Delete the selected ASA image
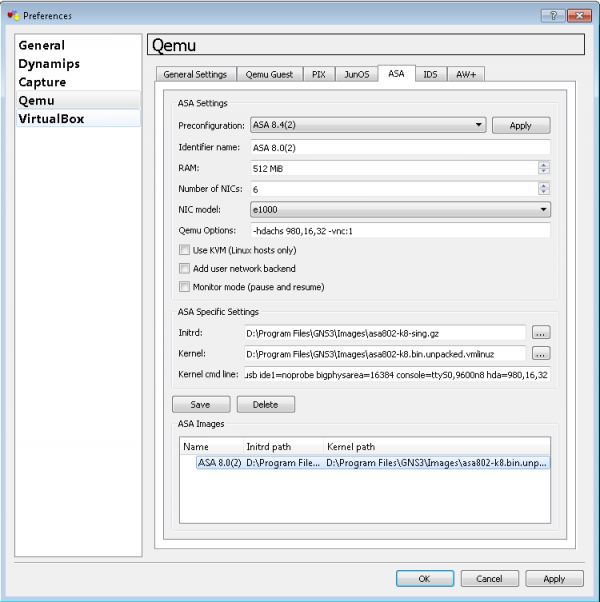 [x=266, y=405]
